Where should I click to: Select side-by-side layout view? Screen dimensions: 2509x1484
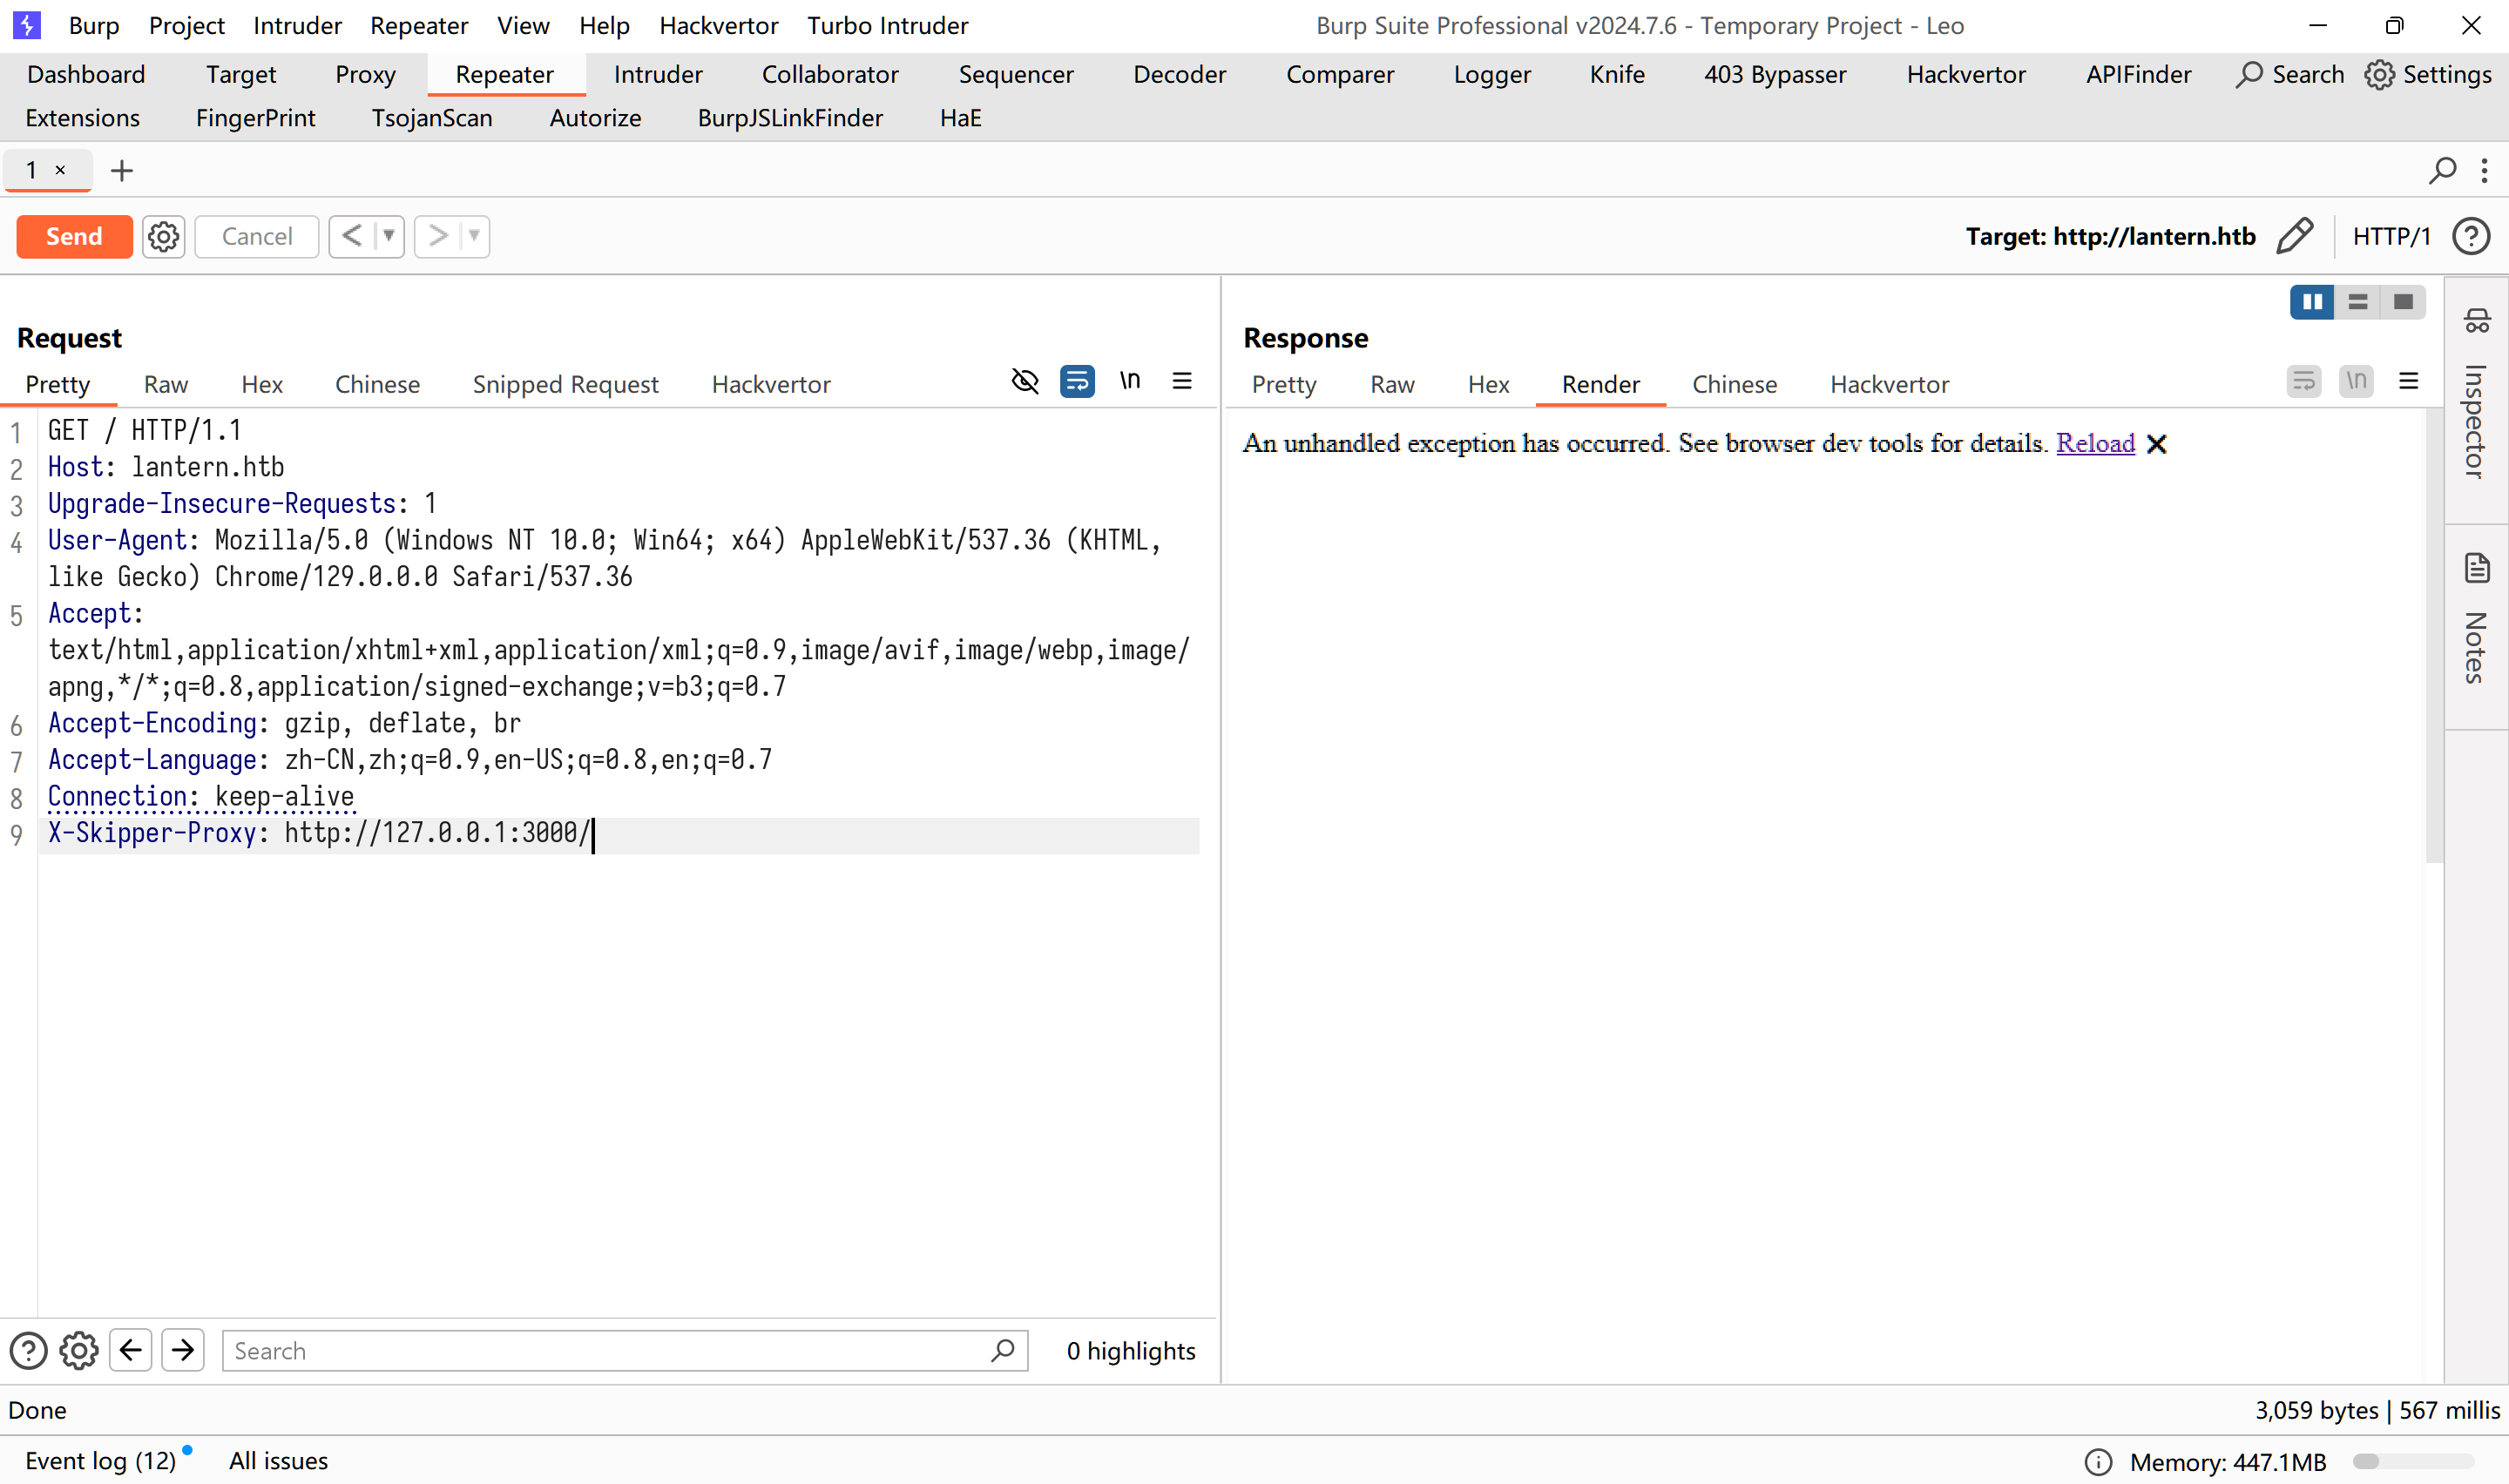coord(2312,302)
